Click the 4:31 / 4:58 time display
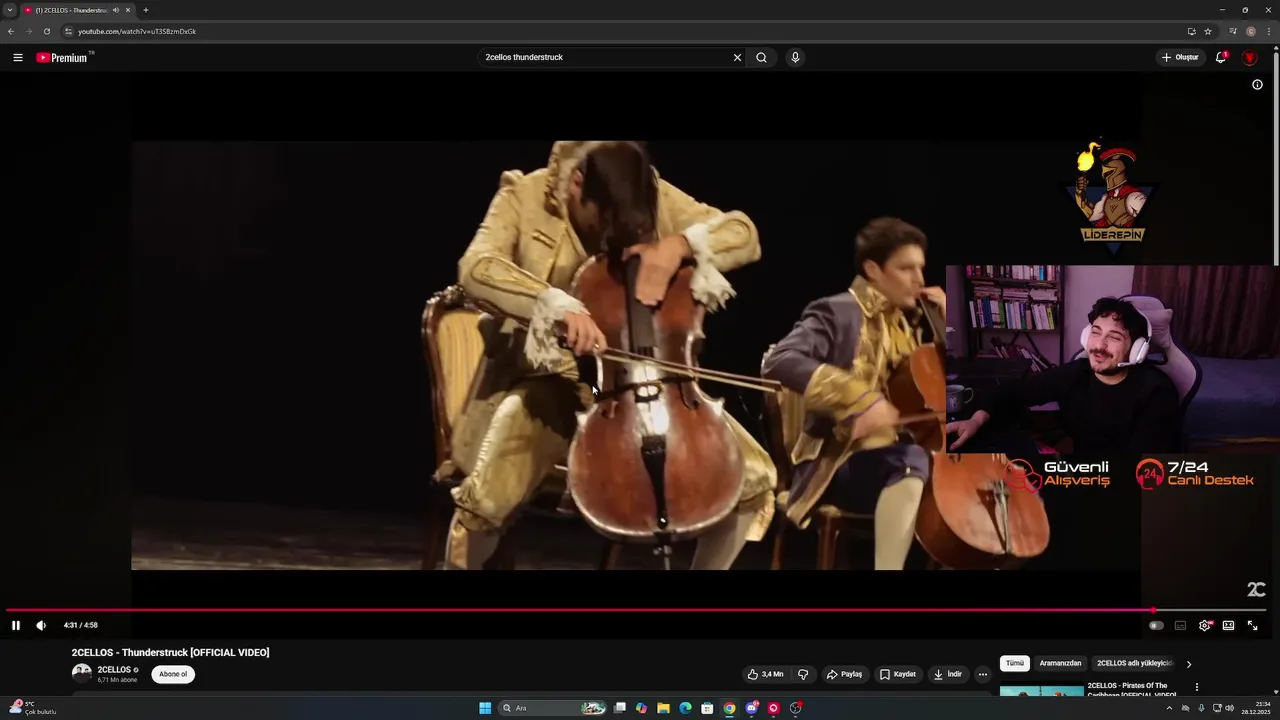 tap(81, 625)
